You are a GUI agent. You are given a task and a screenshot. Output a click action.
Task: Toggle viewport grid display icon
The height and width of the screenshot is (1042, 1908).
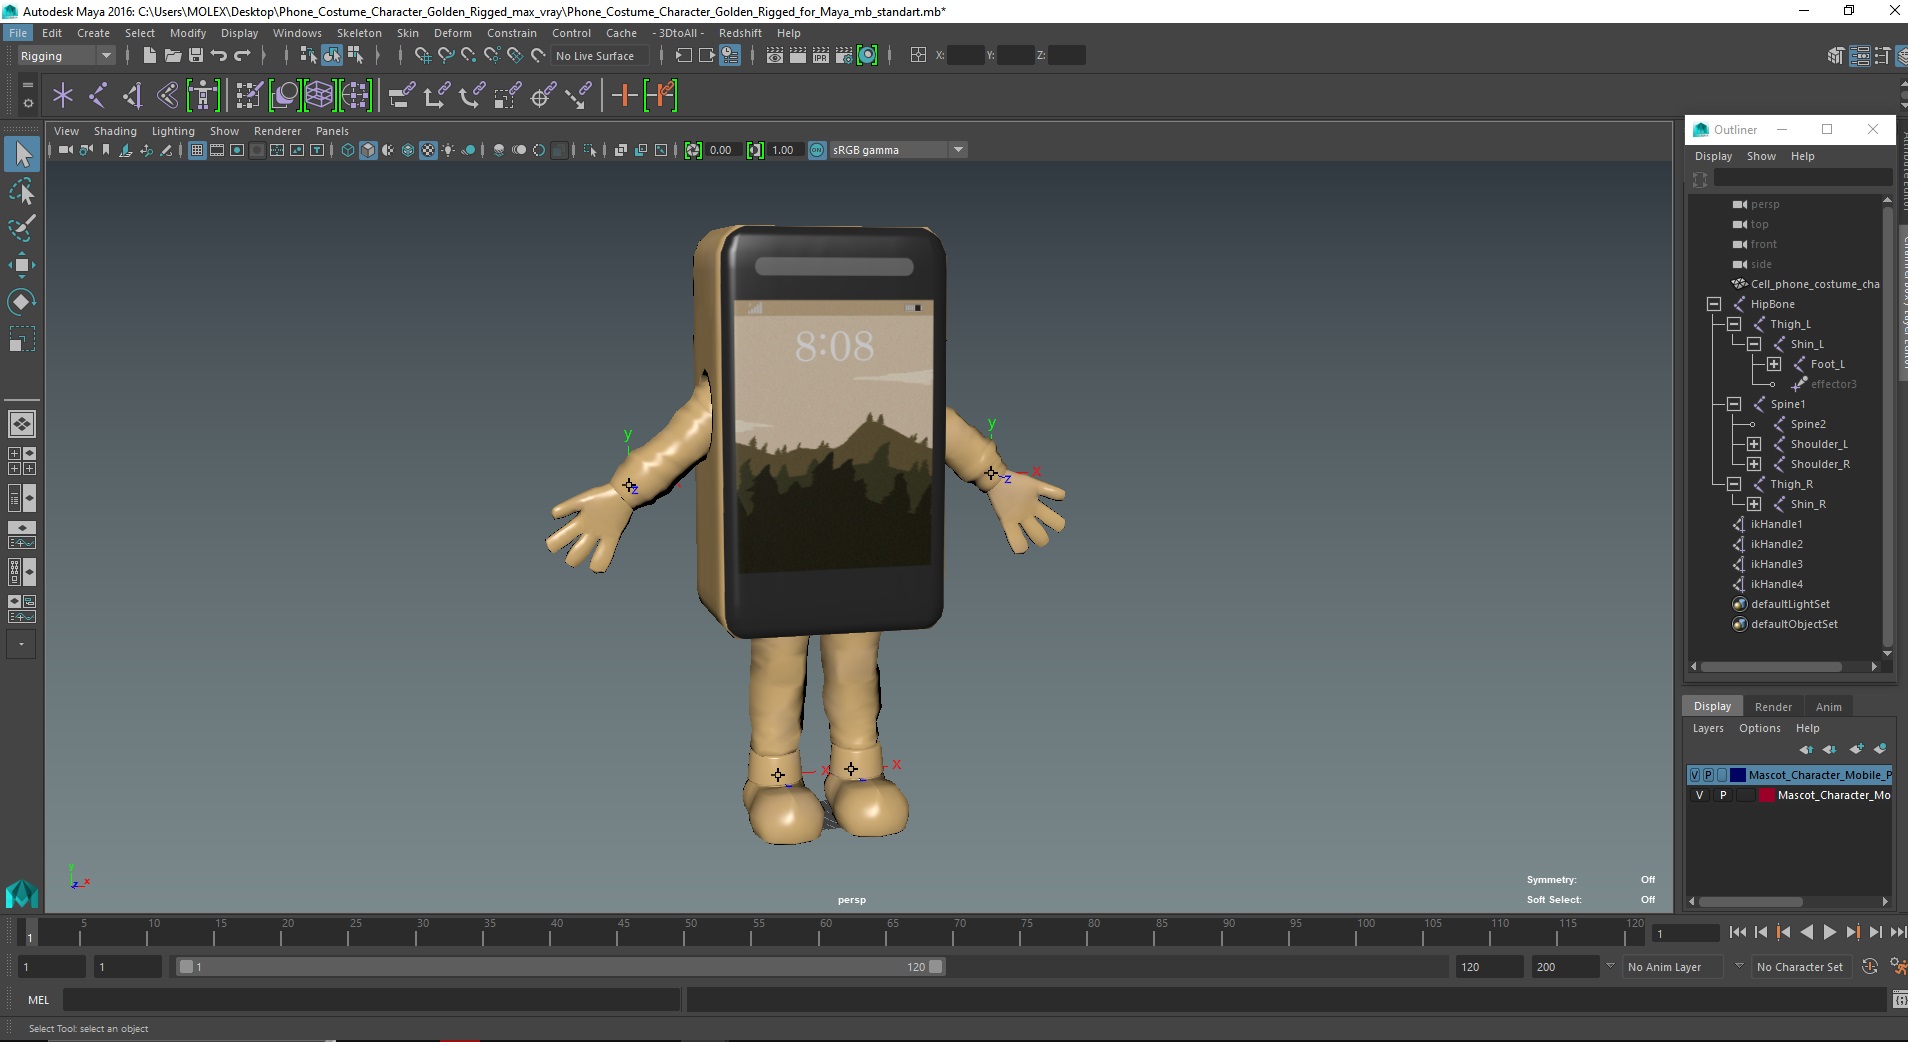click(197, 150)
